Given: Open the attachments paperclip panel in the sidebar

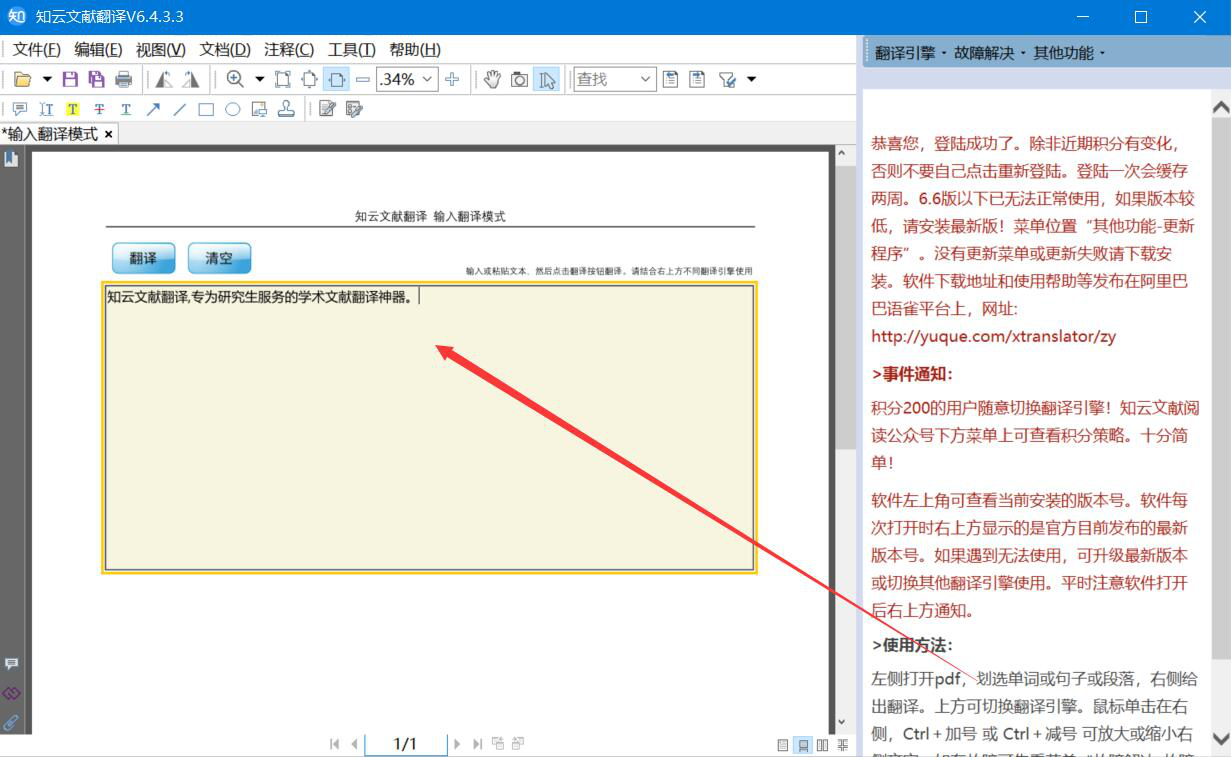Looking at the screenshot, I should click(11, 721).
